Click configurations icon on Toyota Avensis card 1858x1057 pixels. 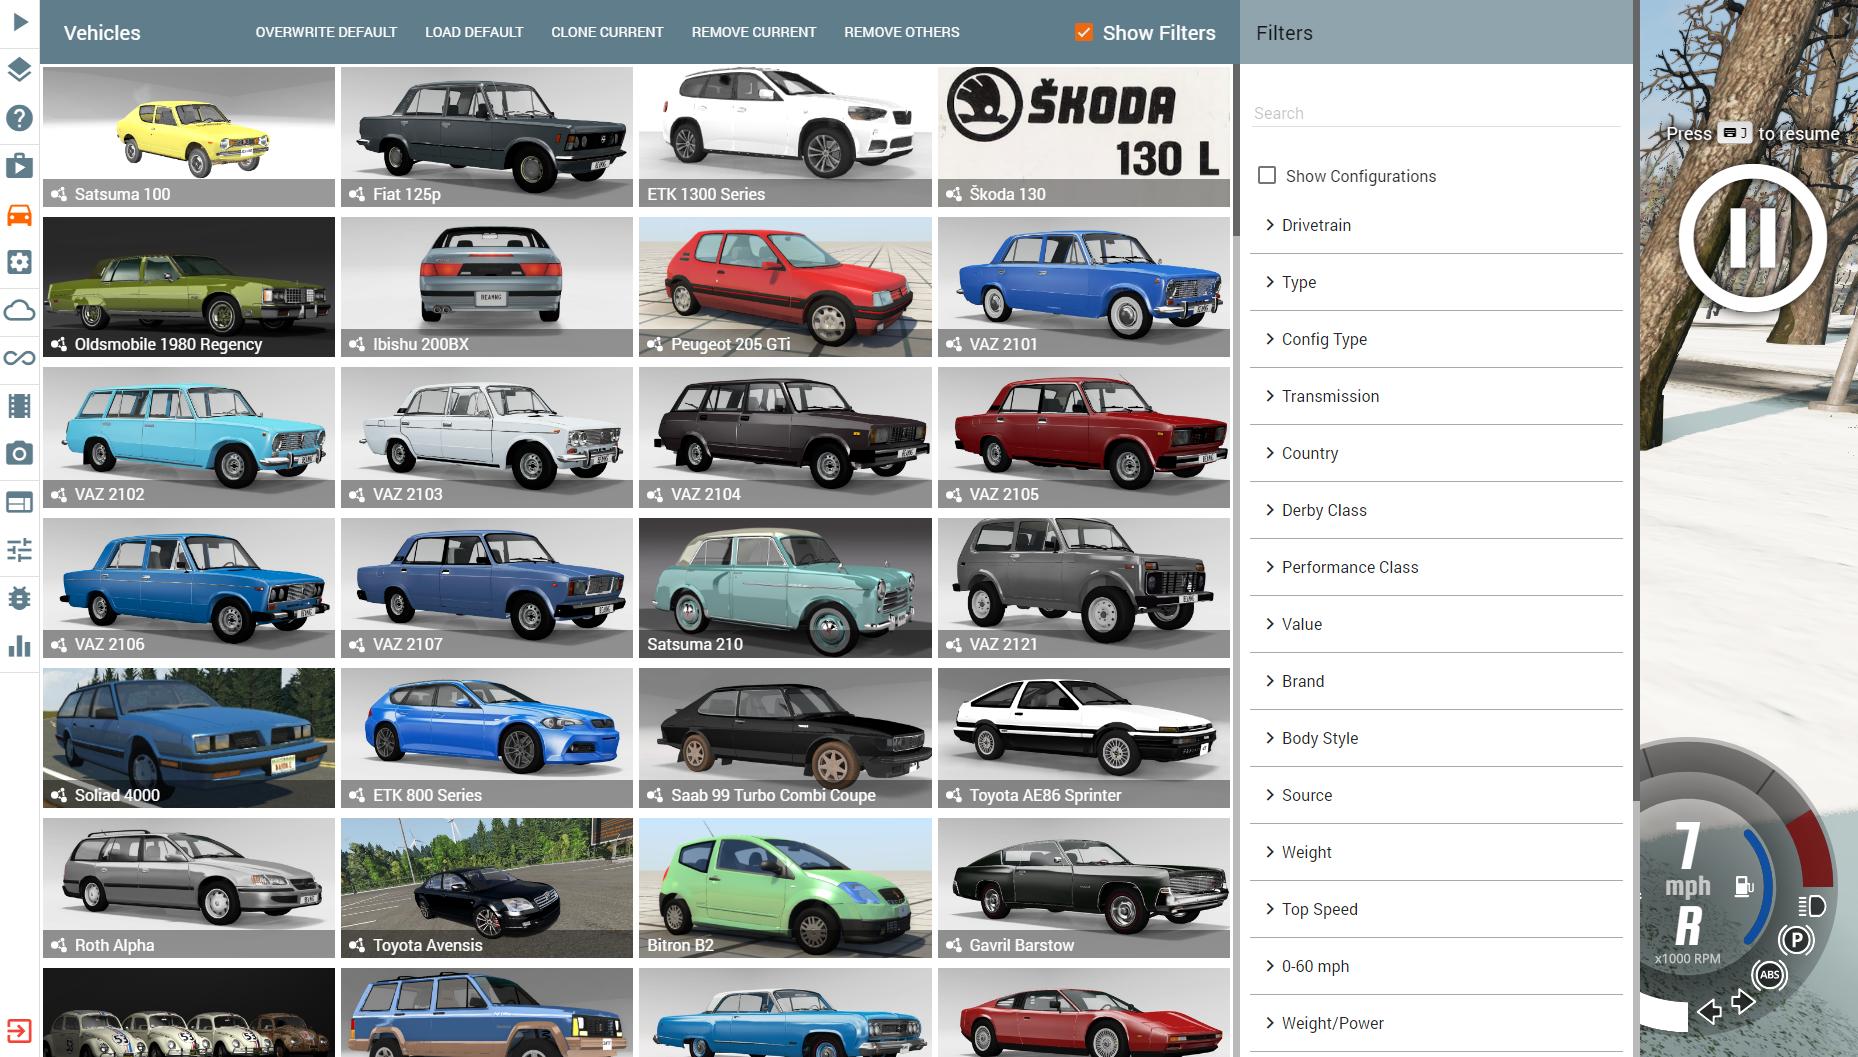tap(357, 945)
